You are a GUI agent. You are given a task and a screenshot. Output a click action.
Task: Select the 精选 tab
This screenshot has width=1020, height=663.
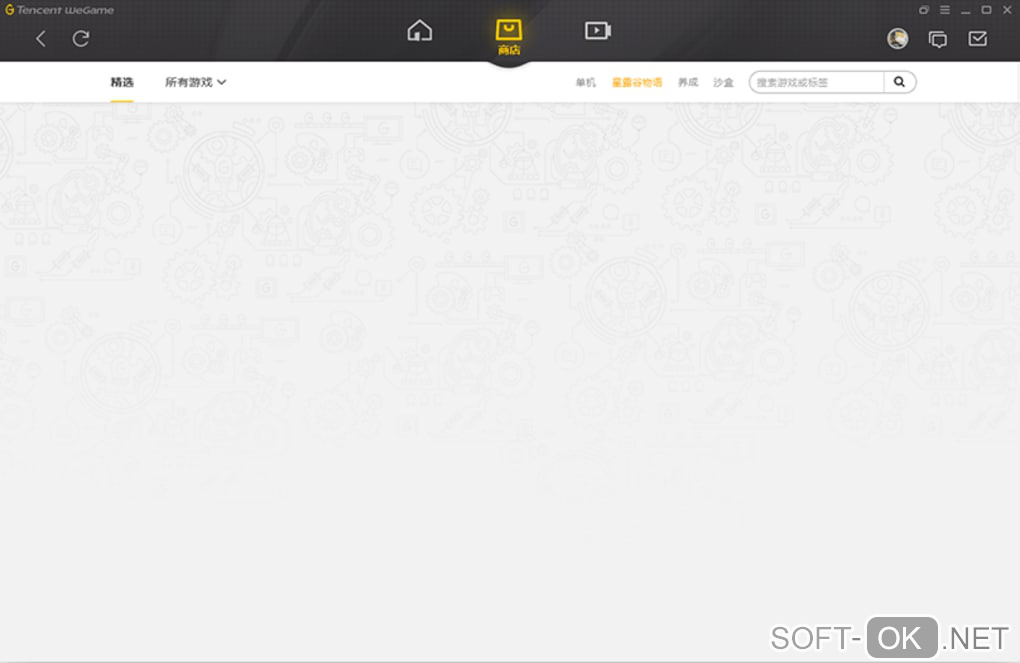click(122, 83)
